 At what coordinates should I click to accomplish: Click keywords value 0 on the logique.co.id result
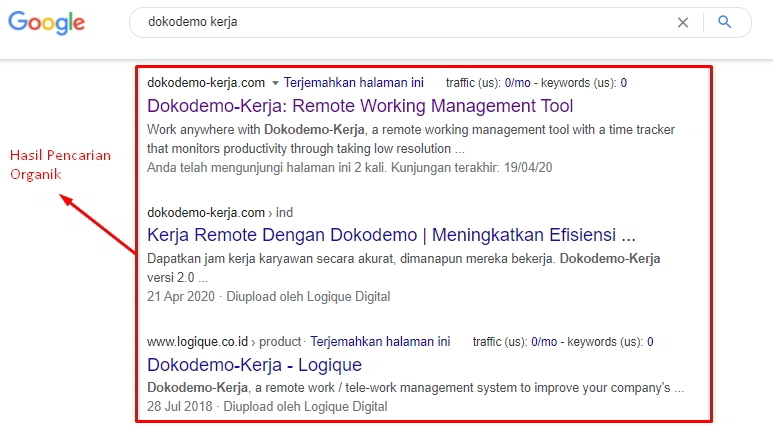pyautogui.click(x=650, y=342)
